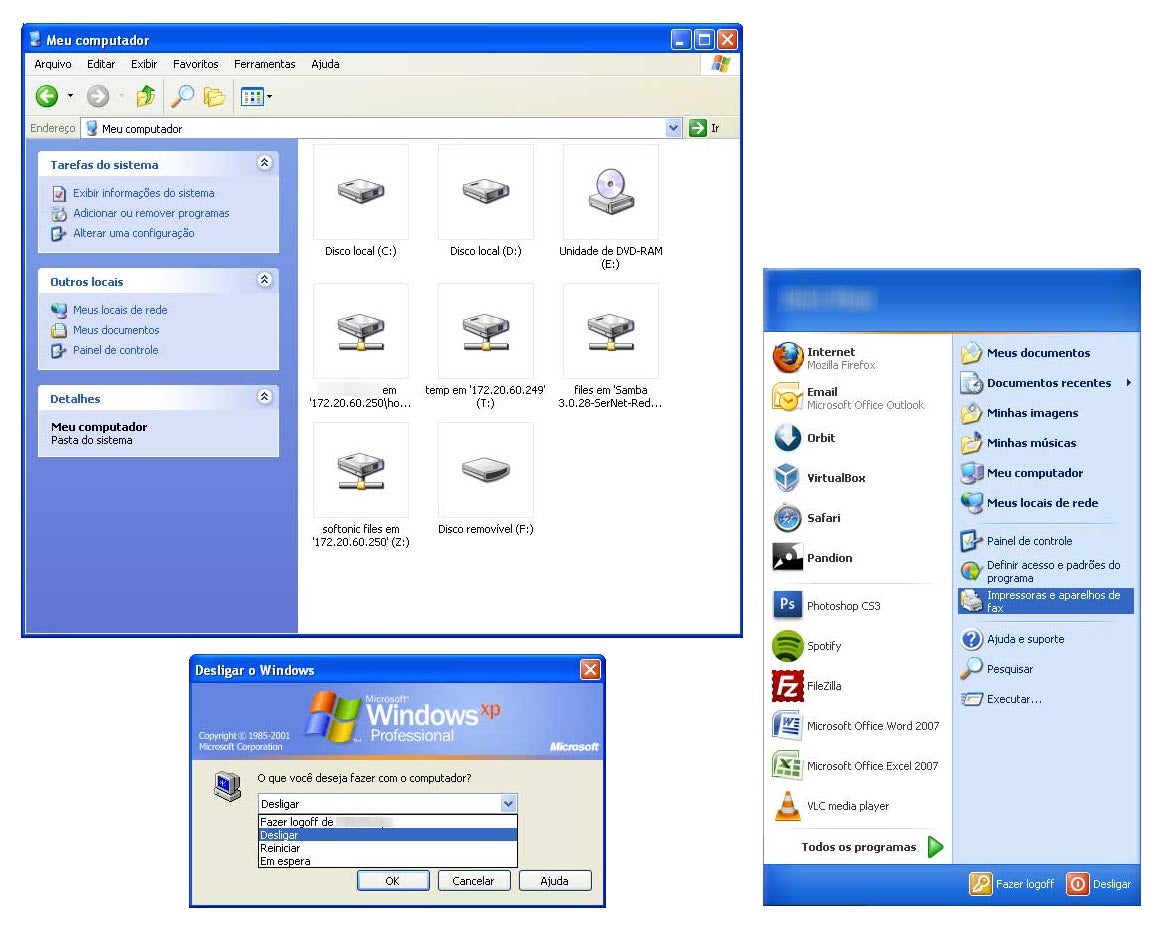The image size is (1160, 925).
Task: Open Adicionar ou remover programas link
Action: [151, 213]
